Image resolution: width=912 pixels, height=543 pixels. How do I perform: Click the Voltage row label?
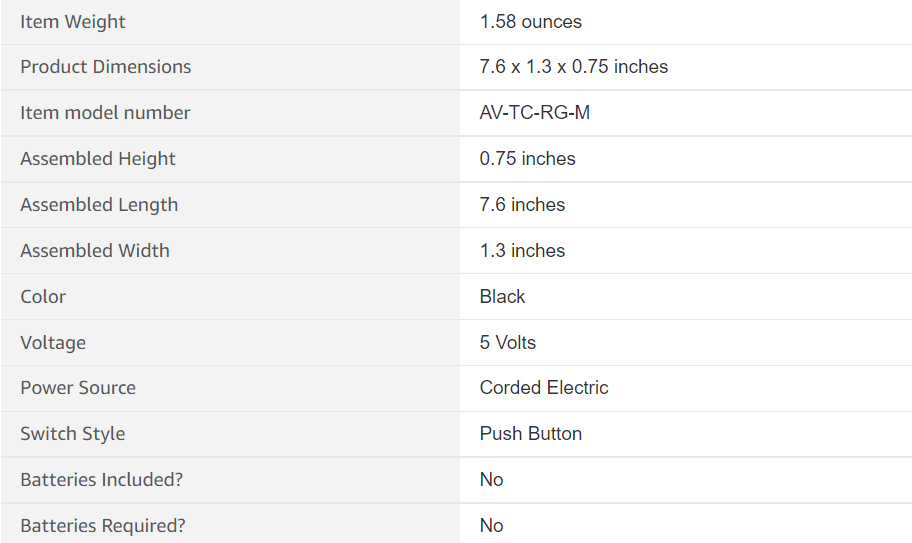coord(53,342)
